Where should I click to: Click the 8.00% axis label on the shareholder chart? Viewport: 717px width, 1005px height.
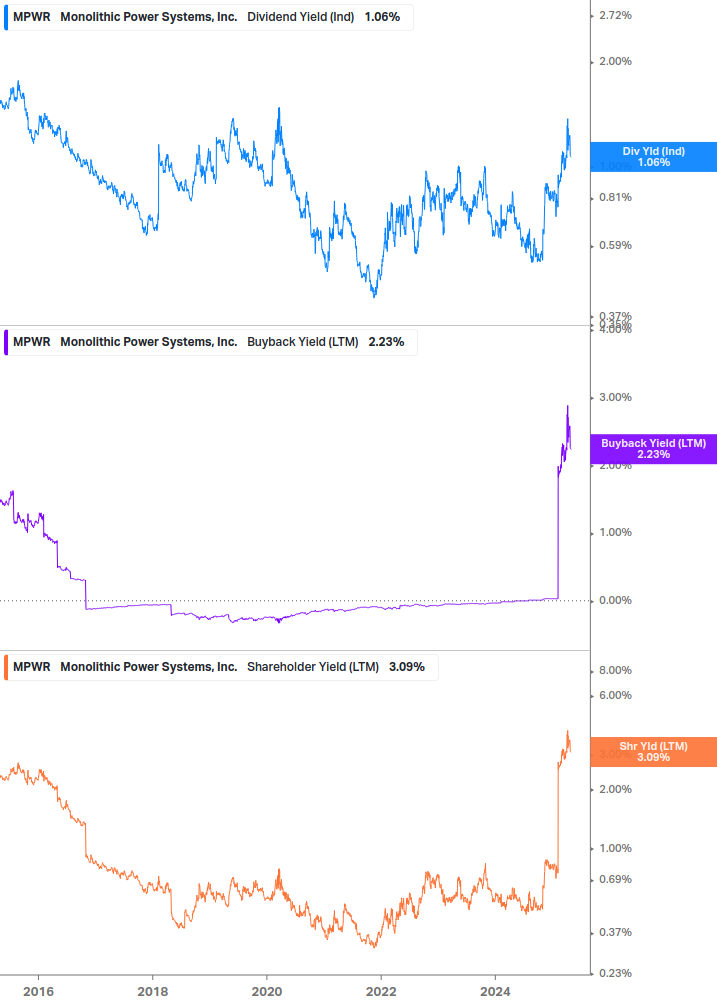click(x=615, y=670)
